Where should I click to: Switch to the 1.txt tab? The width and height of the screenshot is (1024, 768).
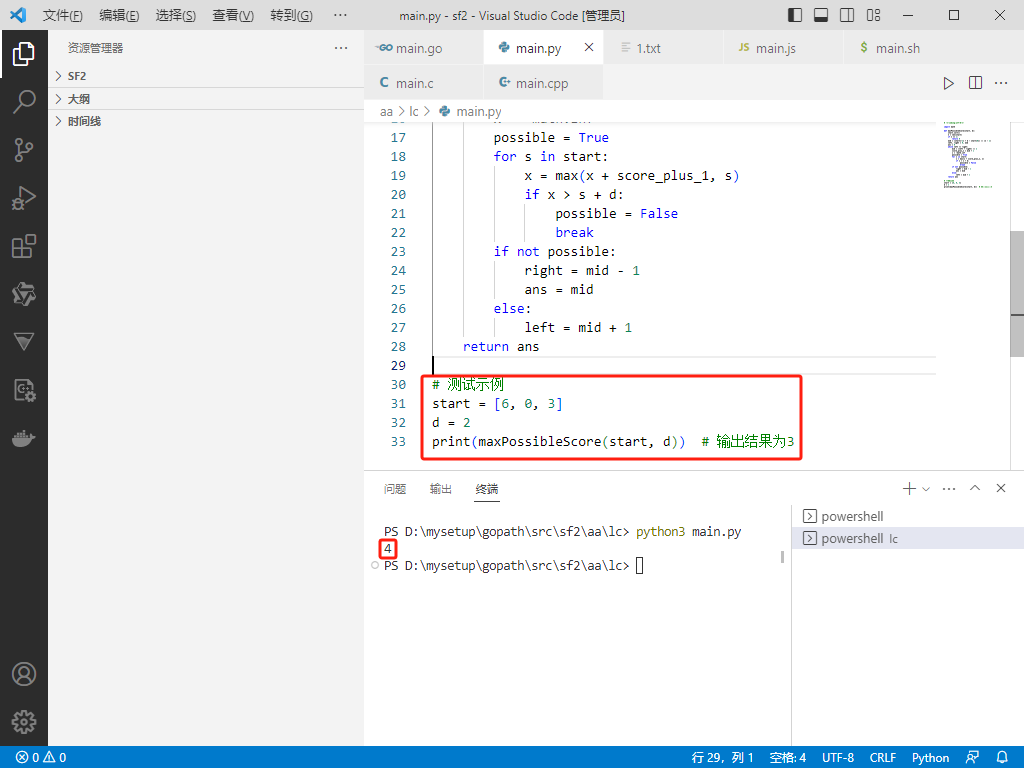pos(664,48)
